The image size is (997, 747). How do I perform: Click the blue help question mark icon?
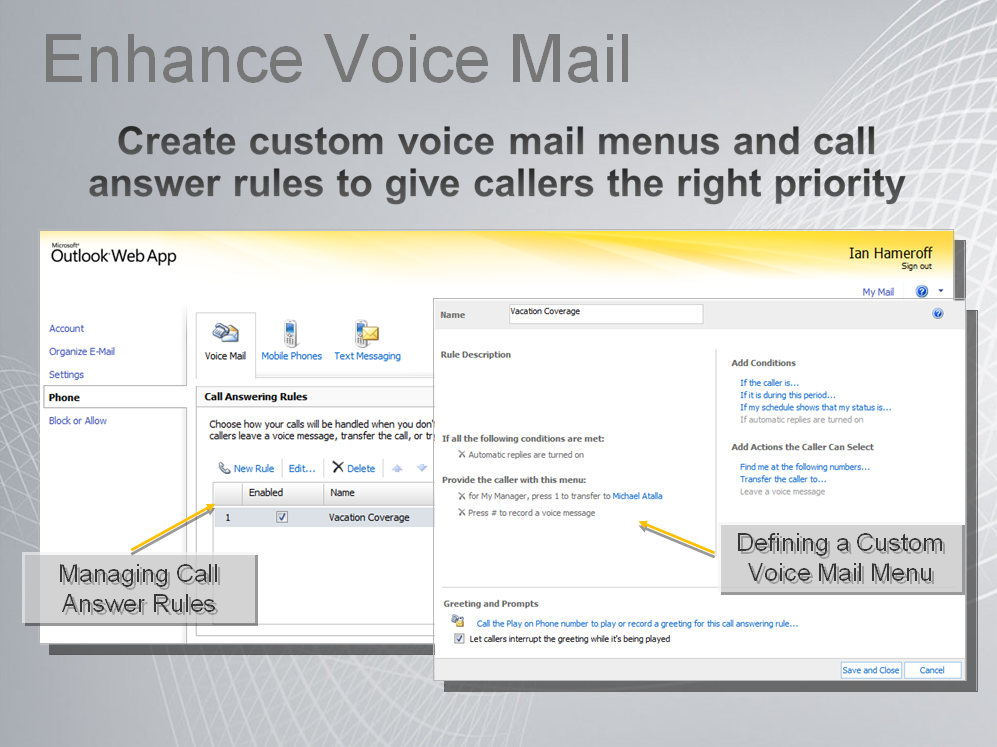tap(921, 292)
